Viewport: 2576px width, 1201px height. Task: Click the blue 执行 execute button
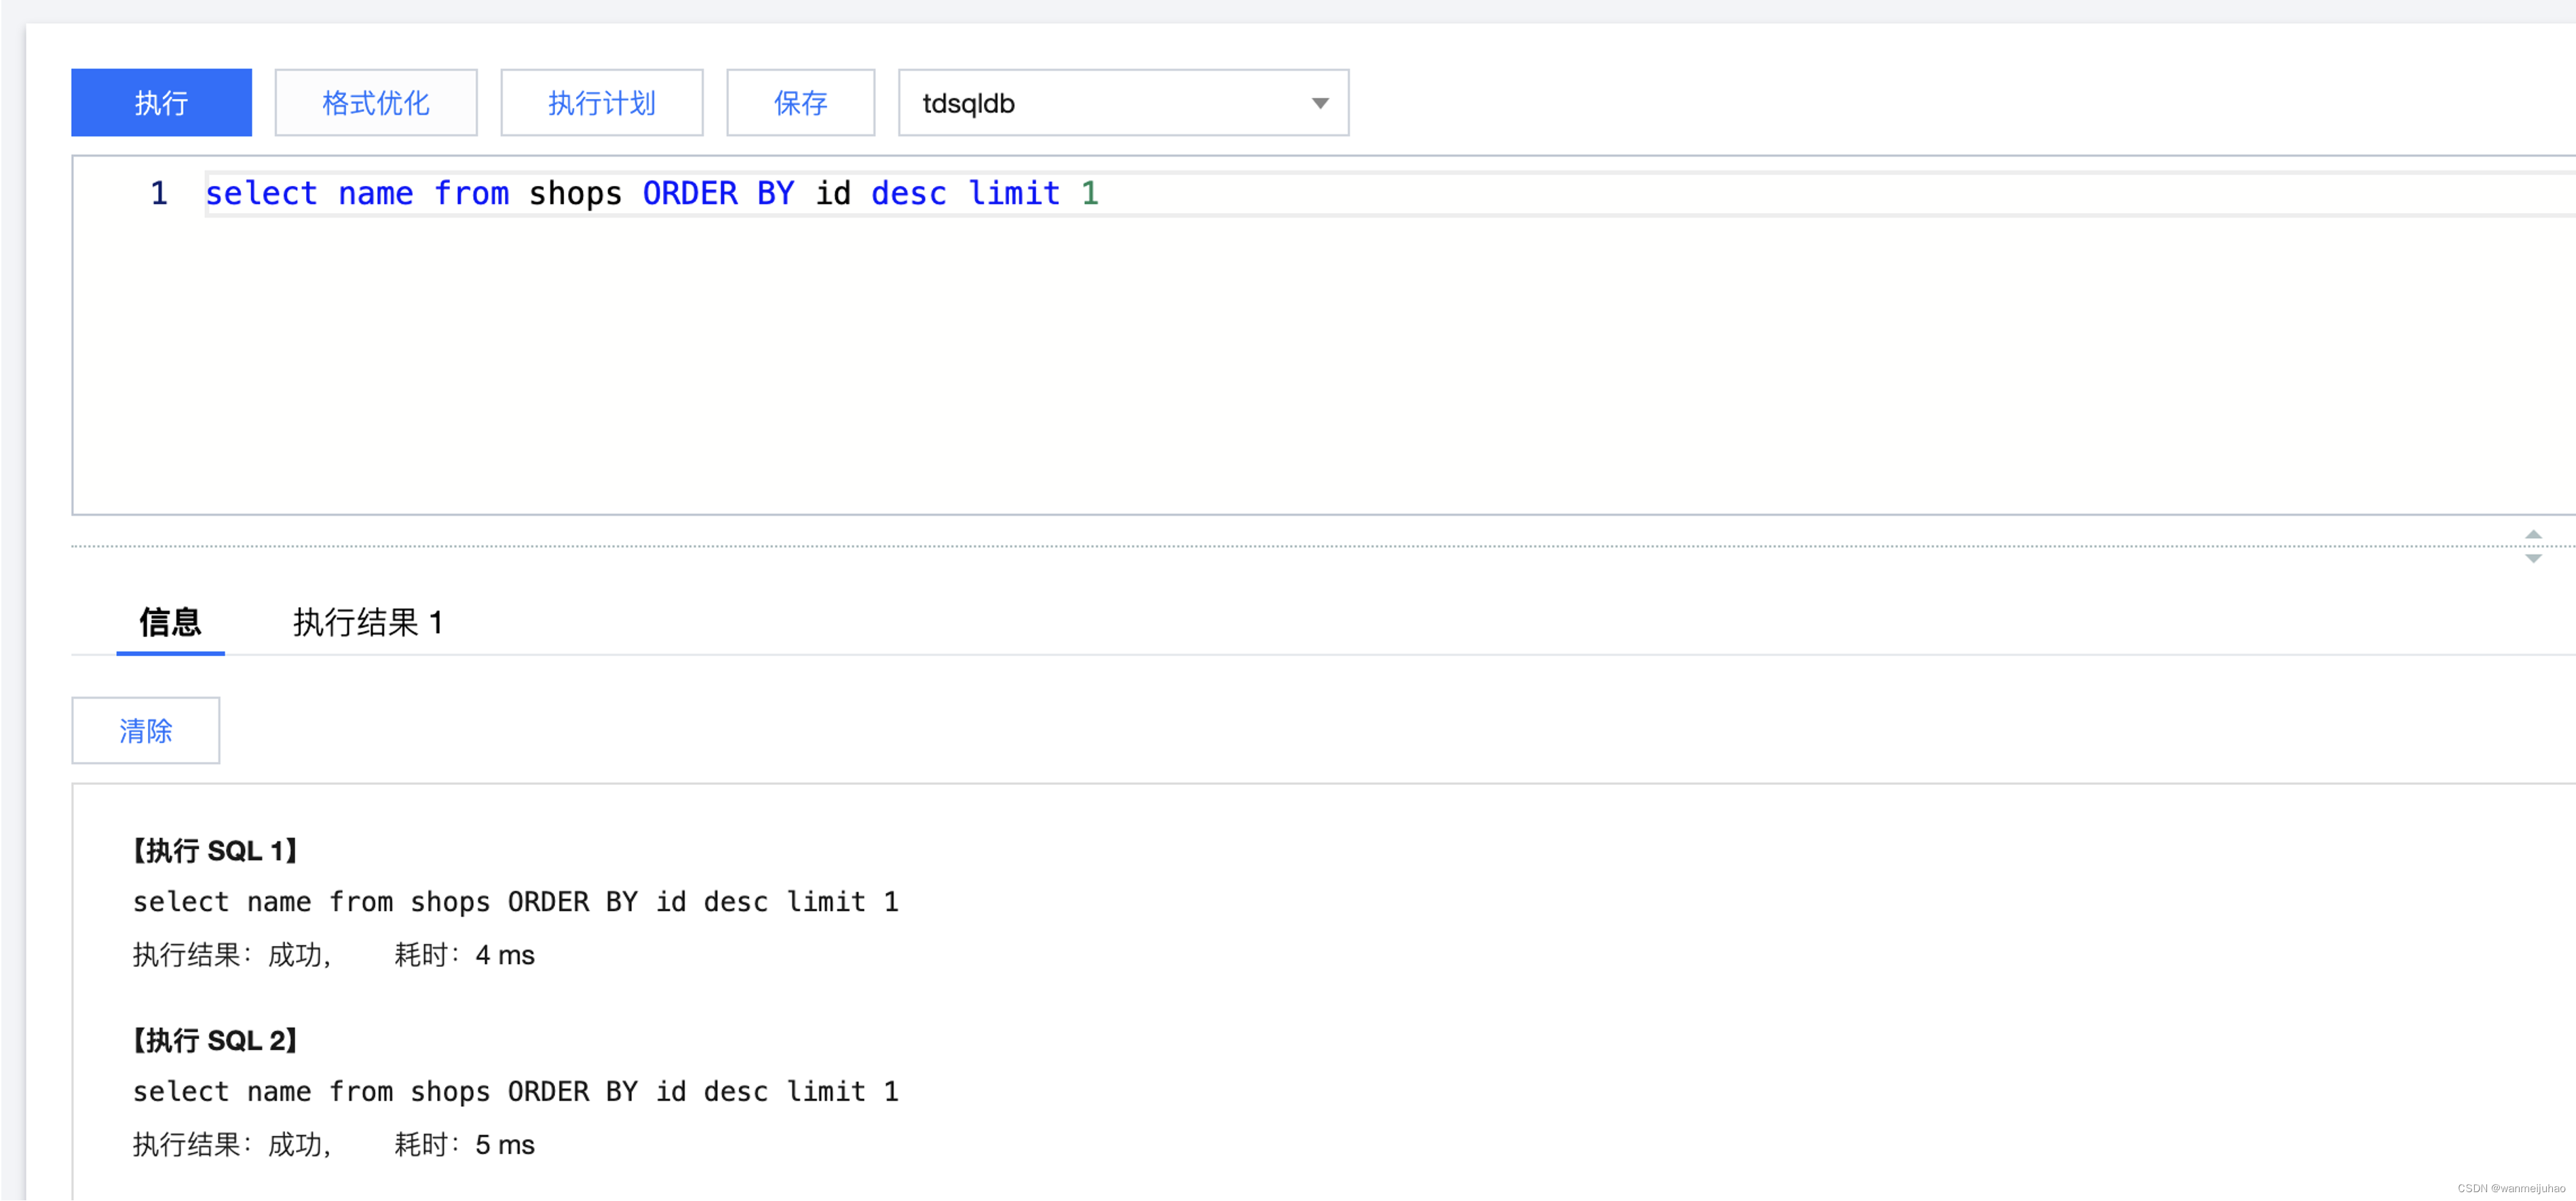pos(161,102)
